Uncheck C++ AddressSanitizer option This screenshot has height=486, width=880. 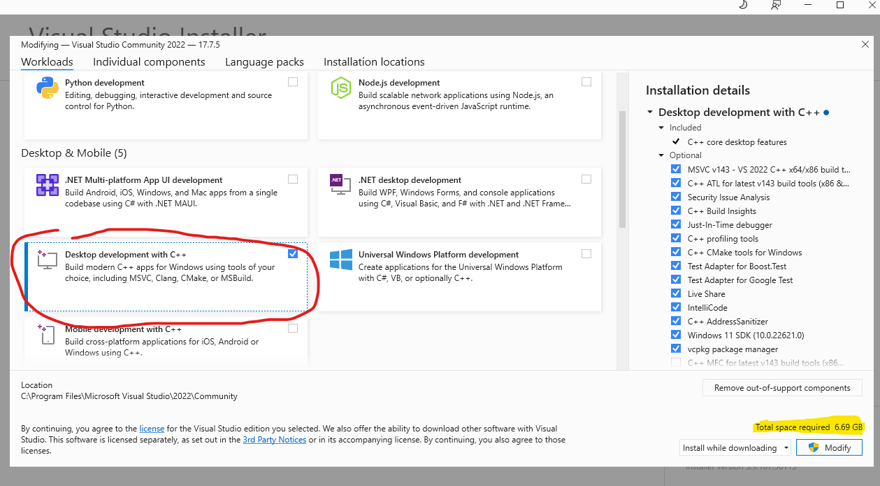(x=676, y=321)
